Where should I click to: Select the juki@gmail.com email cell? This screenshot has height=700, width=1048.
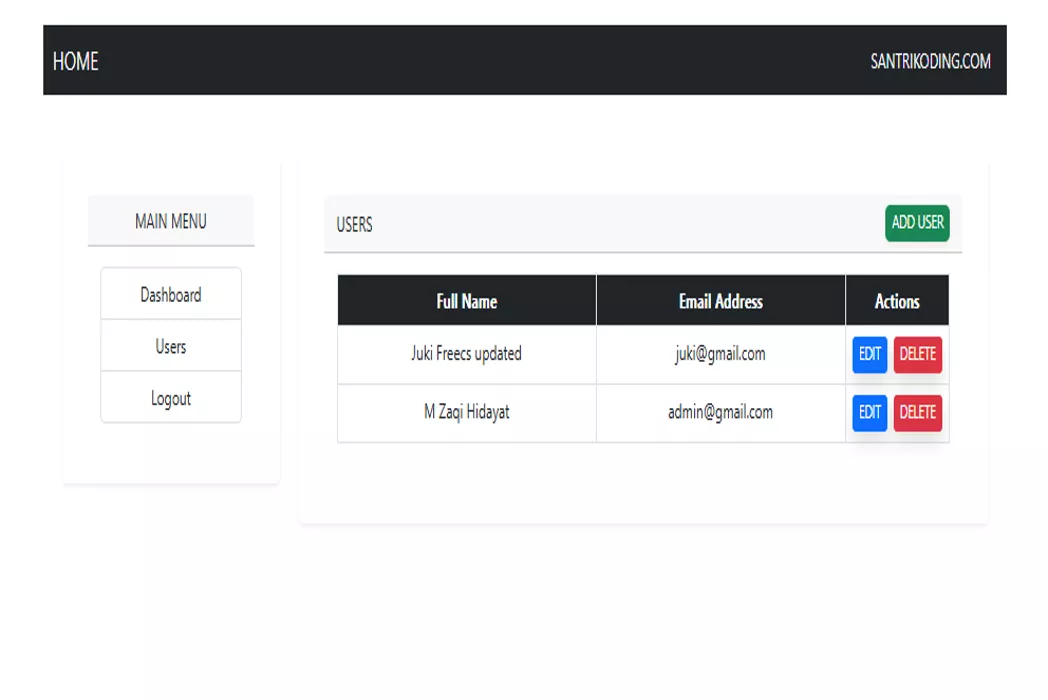pos(720,354)
